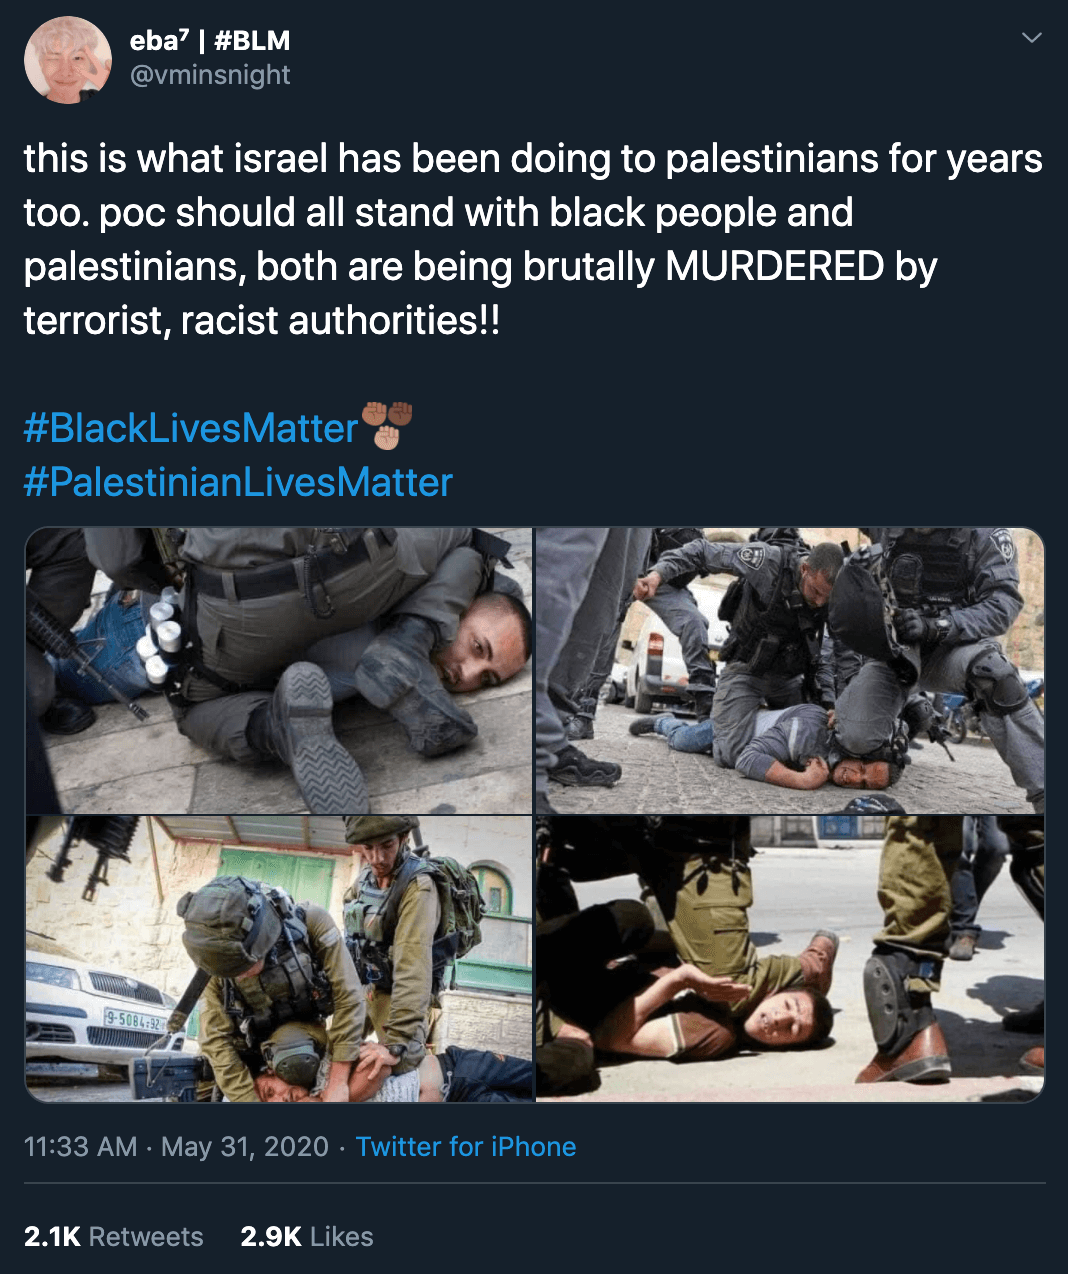Open the top-right attached photo
This screenshot has height=1274, width=1068.
[790, 670]
